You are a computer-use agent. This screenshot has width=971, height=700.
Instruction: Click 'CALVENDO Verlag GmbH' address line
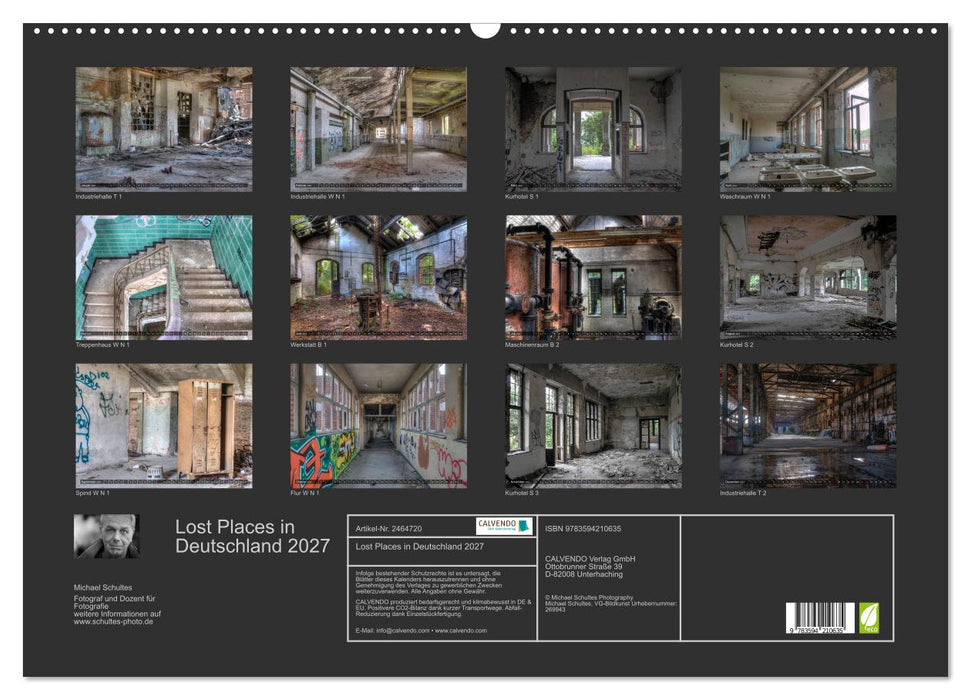[x=590, y=559]
